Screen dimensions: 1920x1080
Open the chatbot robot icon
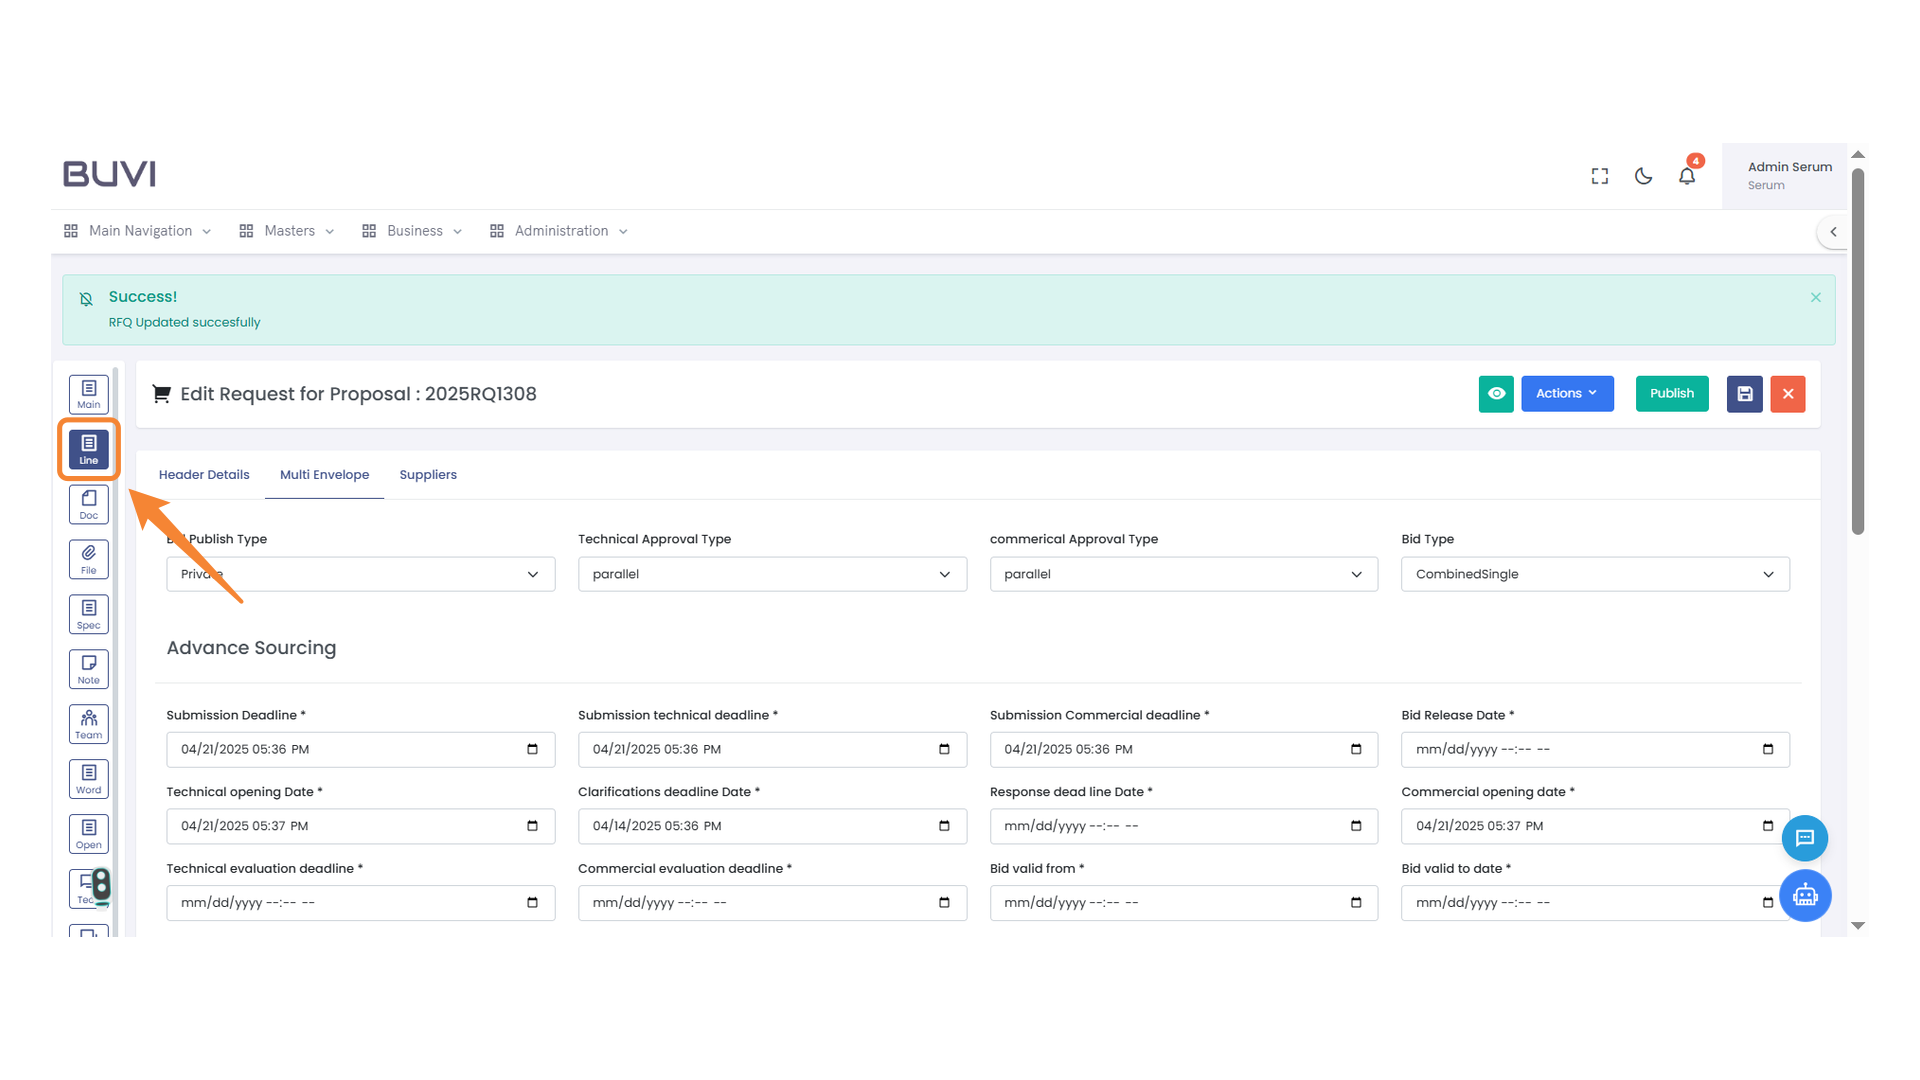1804,895
